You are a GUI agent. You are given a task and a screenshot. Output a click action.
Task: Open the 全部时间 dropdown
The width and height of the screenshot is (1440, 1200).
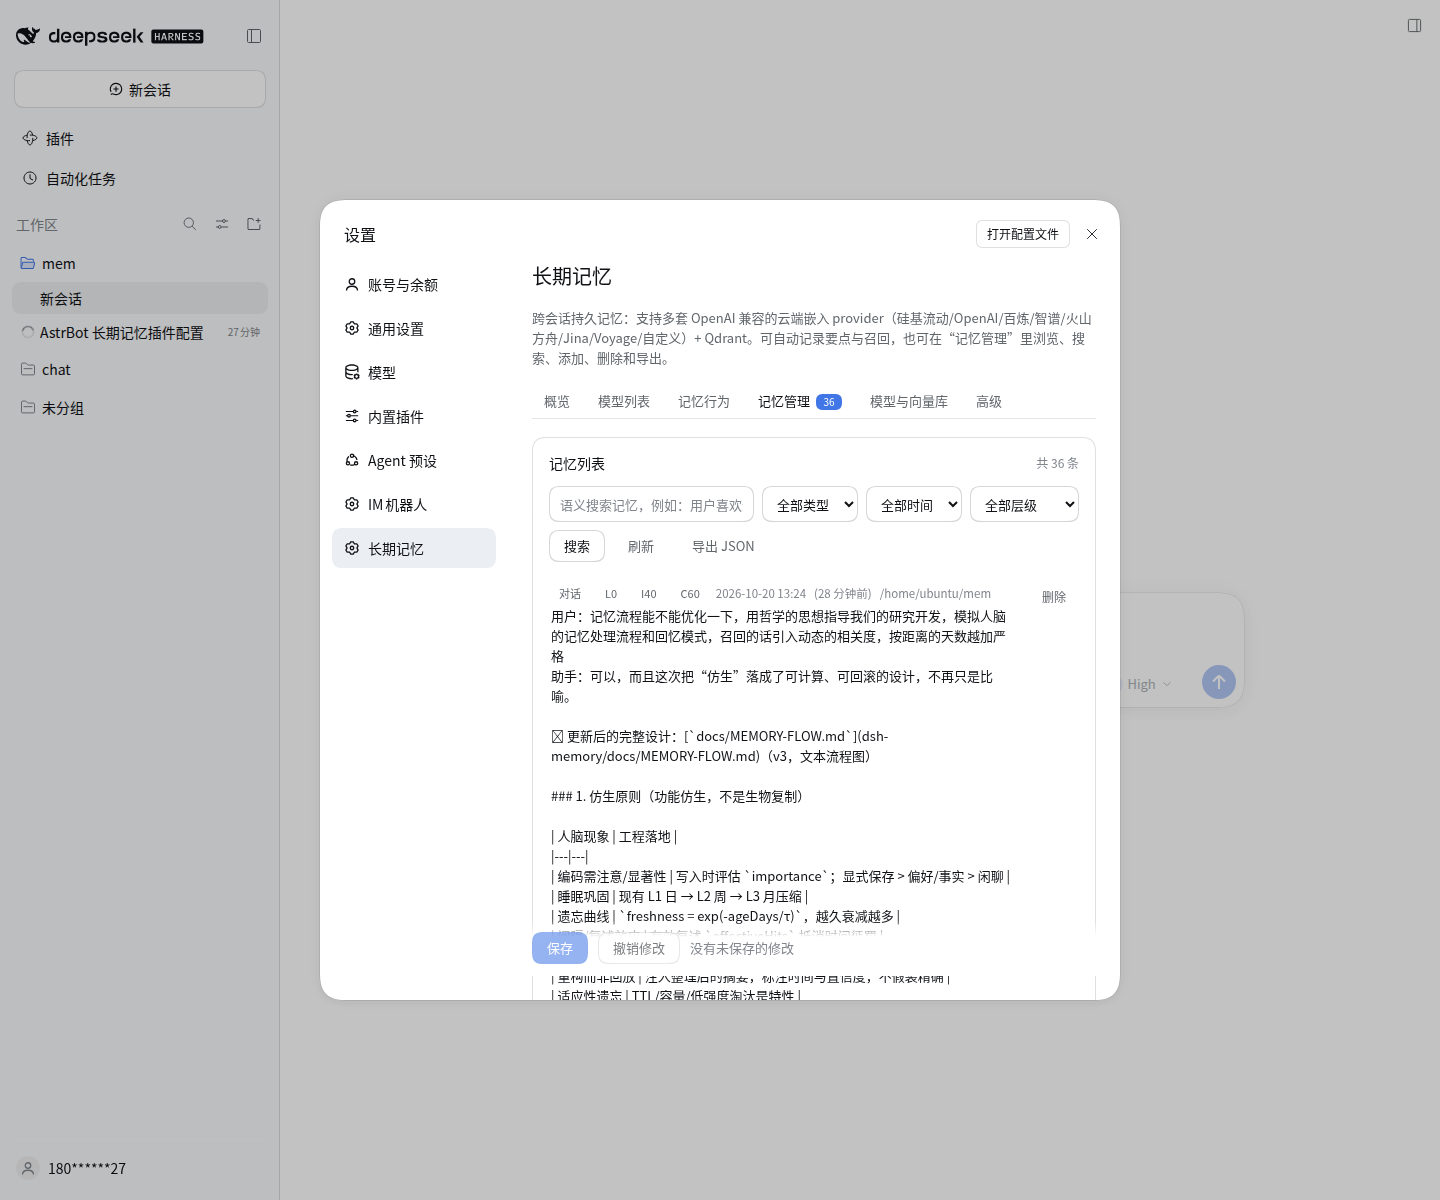pos(914,505)
